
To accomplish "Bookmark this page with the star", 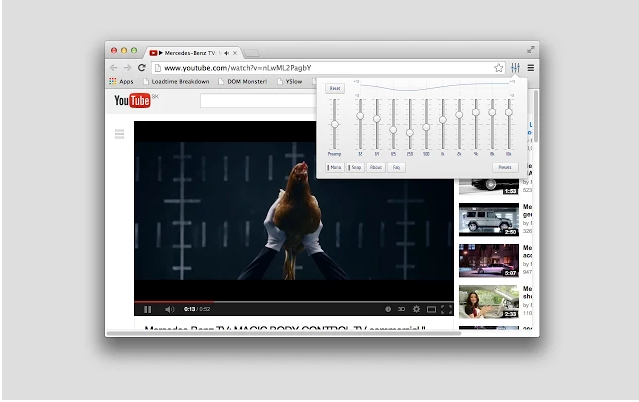I will 498,68.
